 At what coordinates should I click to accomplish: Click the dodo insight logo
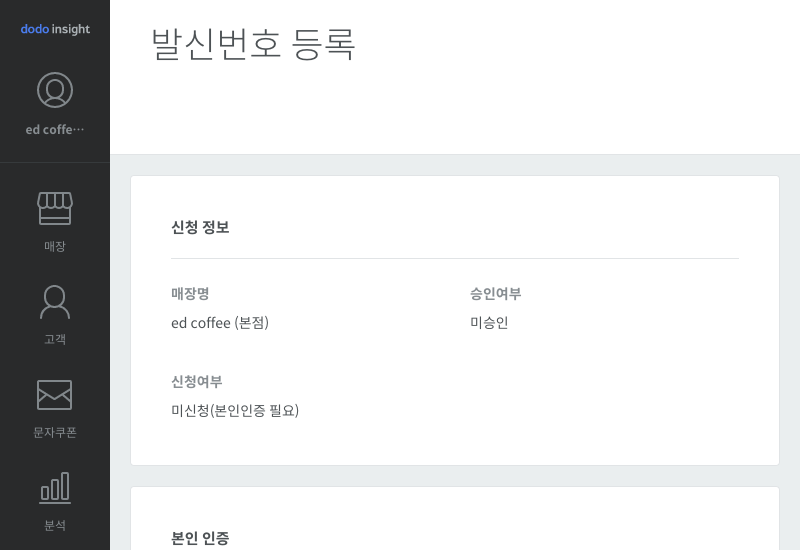coord(55,29)
